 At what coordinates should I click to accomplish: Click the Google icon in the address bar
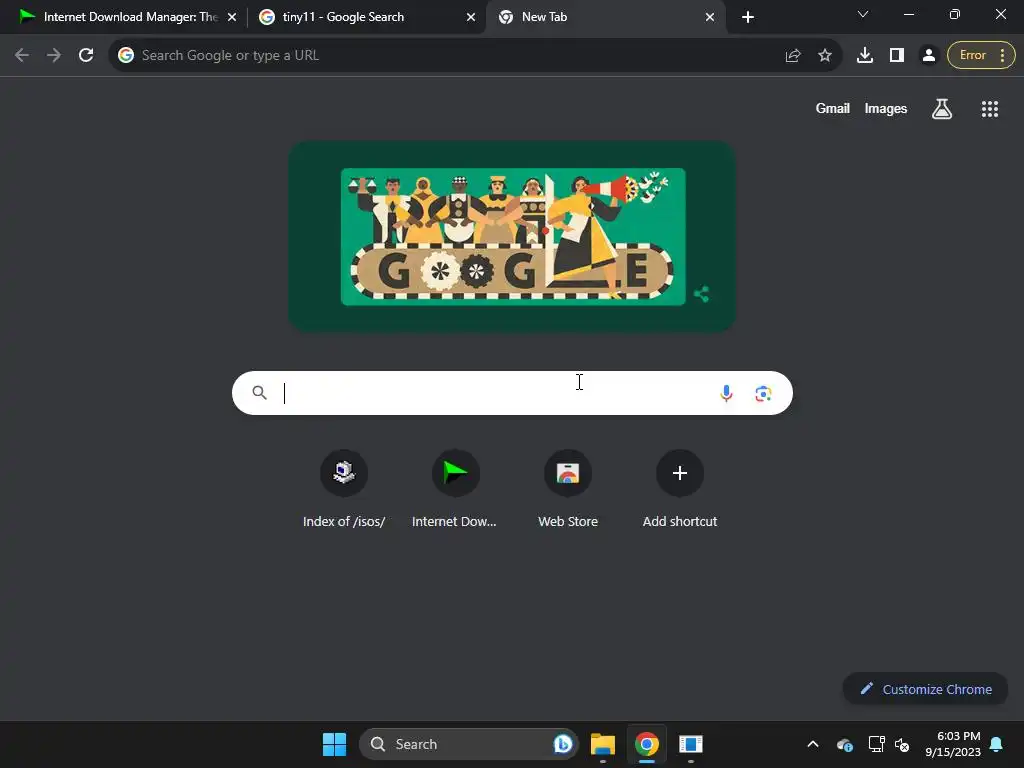pos(125,56)
